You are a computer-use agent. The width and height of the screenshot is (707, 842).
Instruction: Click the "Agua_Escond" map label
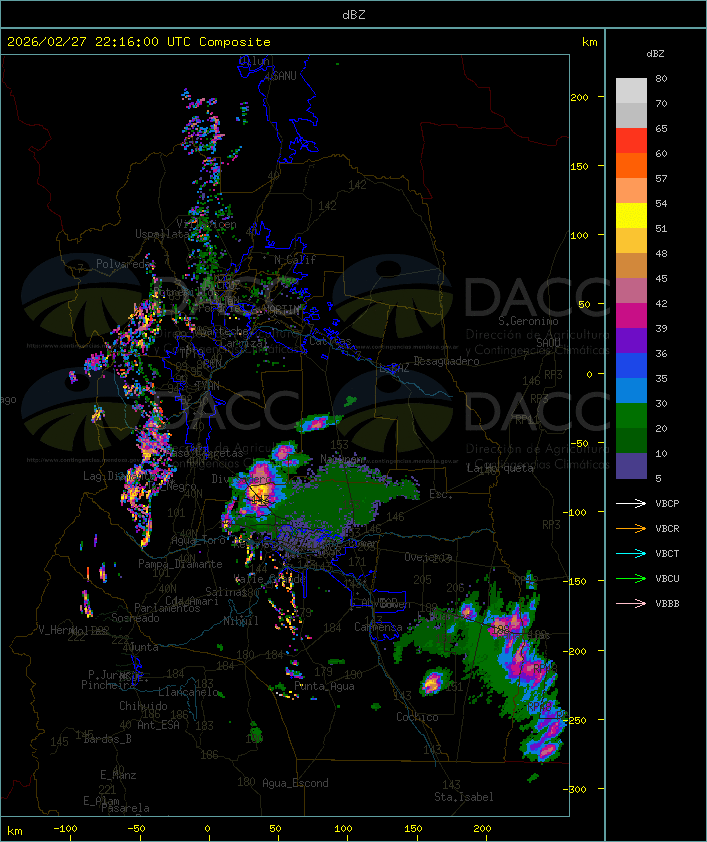pyautogui.click(x=295, y=783)
